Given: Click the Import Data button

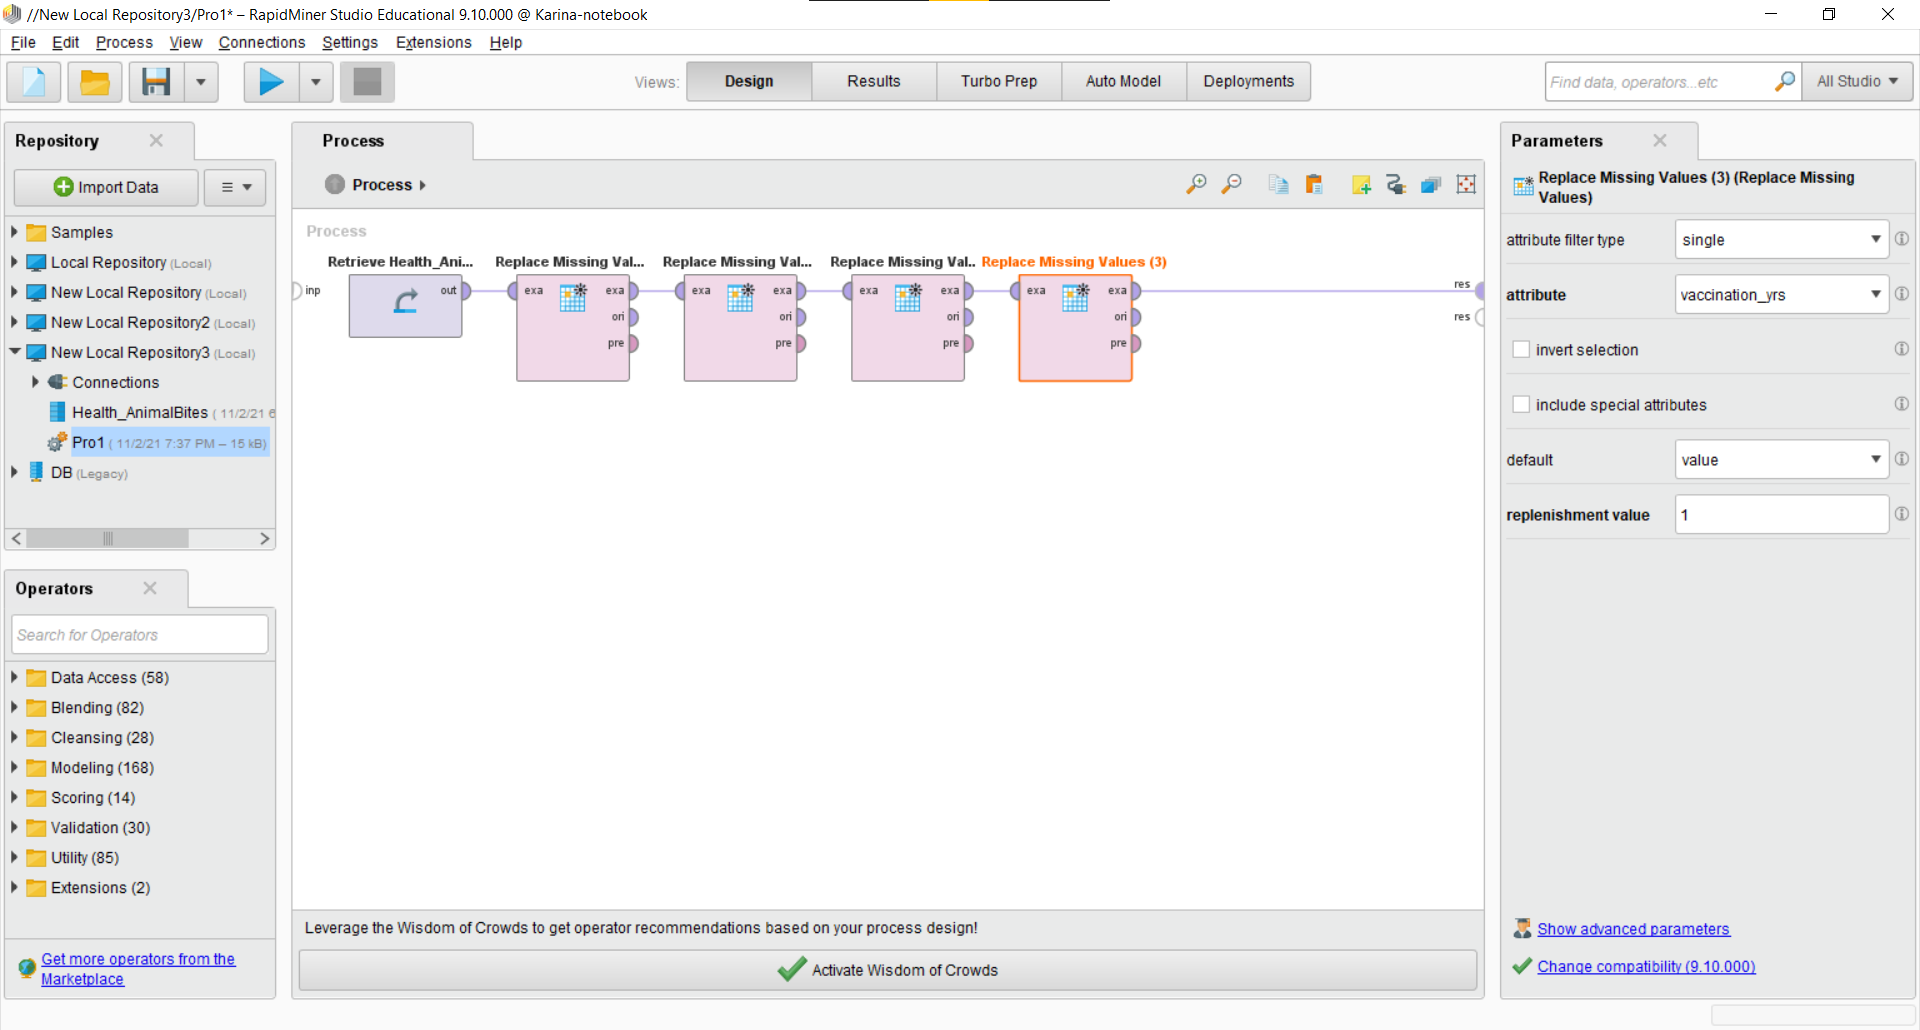Looking at the screenshot, I should 106,187.
